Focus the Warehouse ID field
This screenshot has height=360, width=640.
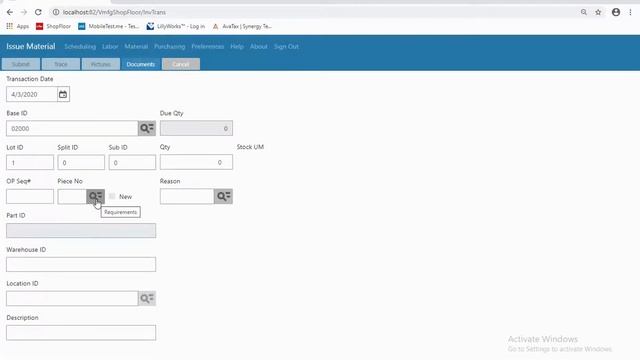[81, 264]
